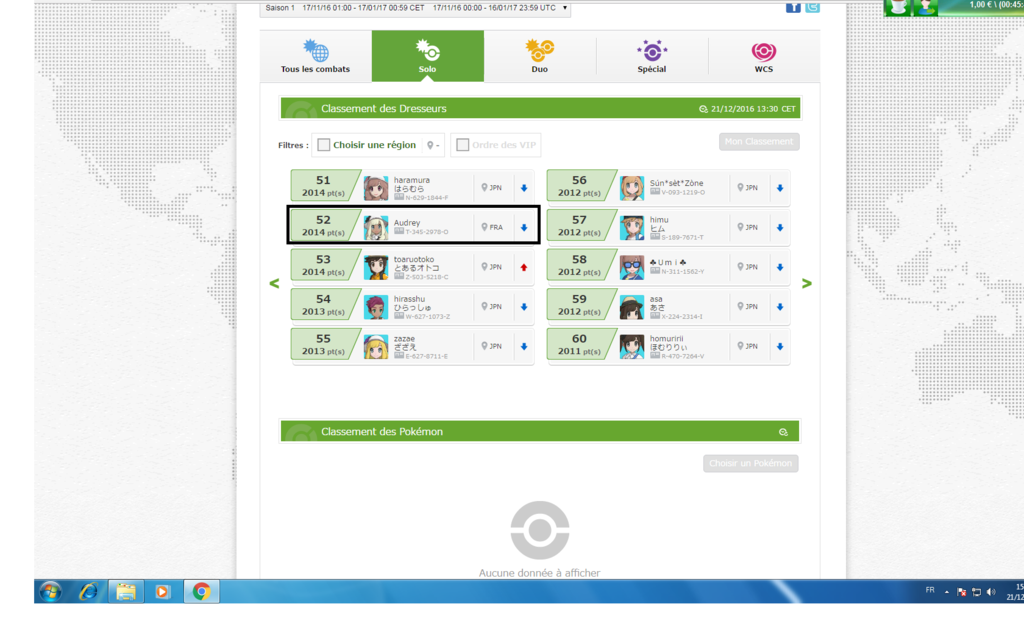This screenshot has height=640, width=1024.
Task: Launch Internet Explorer from taskbar
Action: (88, 592)
